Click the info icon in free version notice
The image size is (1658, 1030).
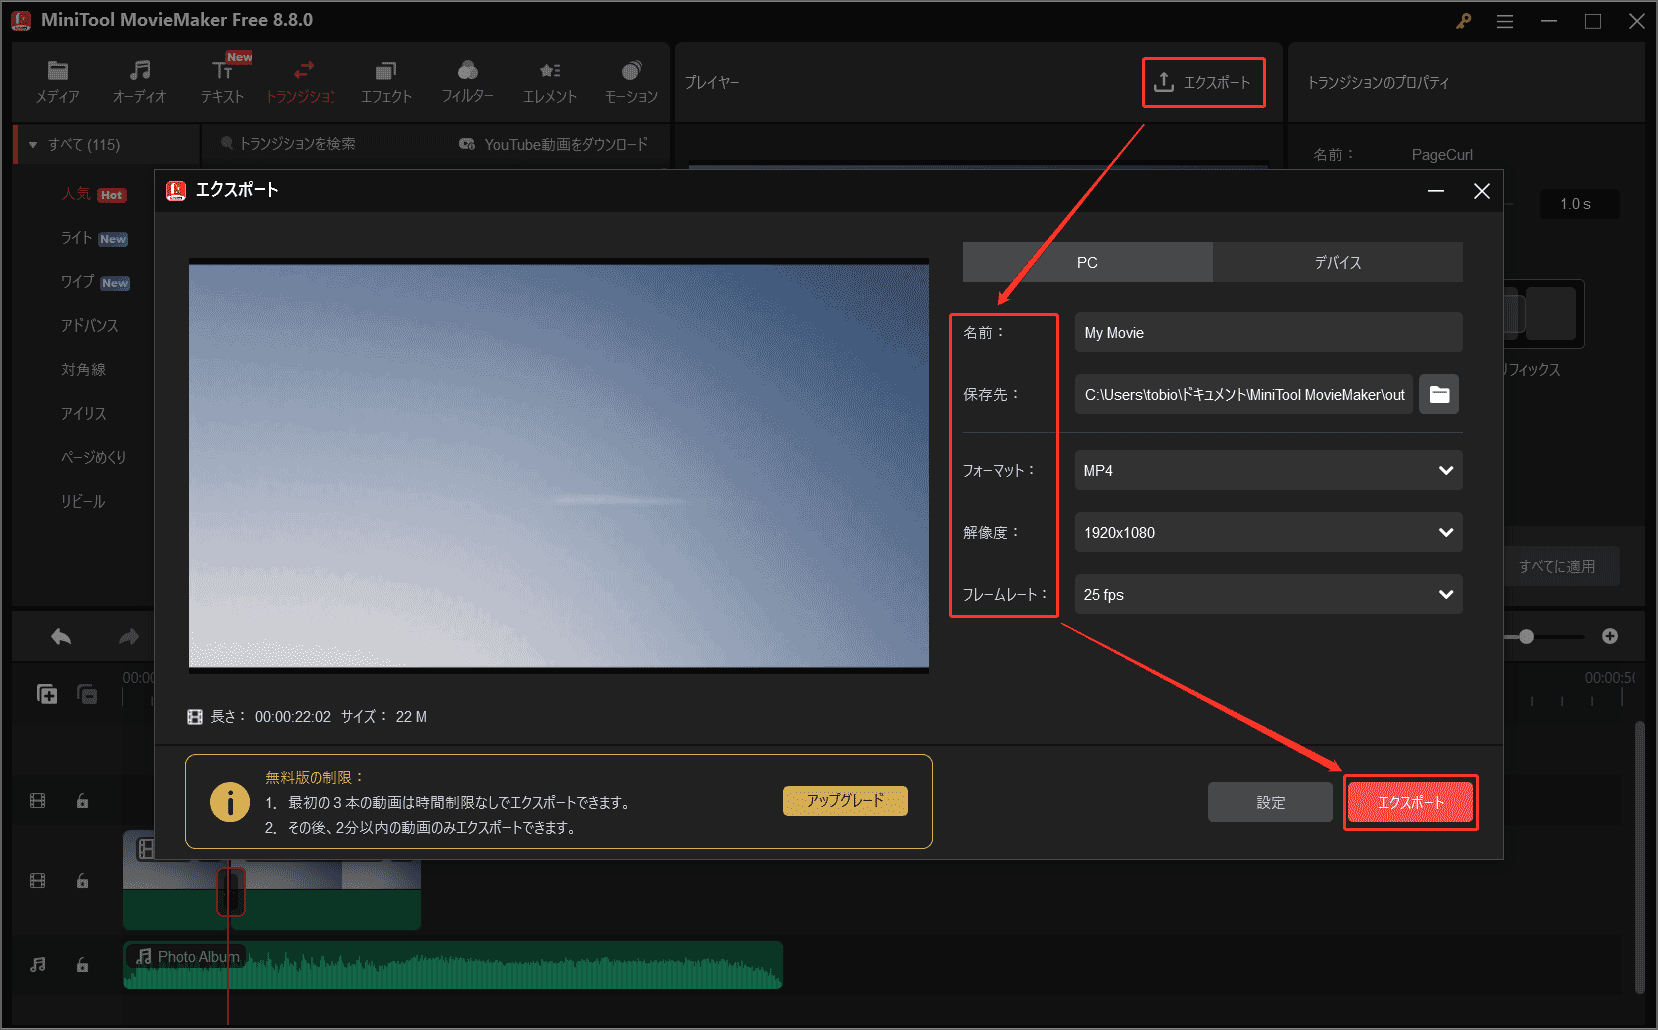(230, 802)
